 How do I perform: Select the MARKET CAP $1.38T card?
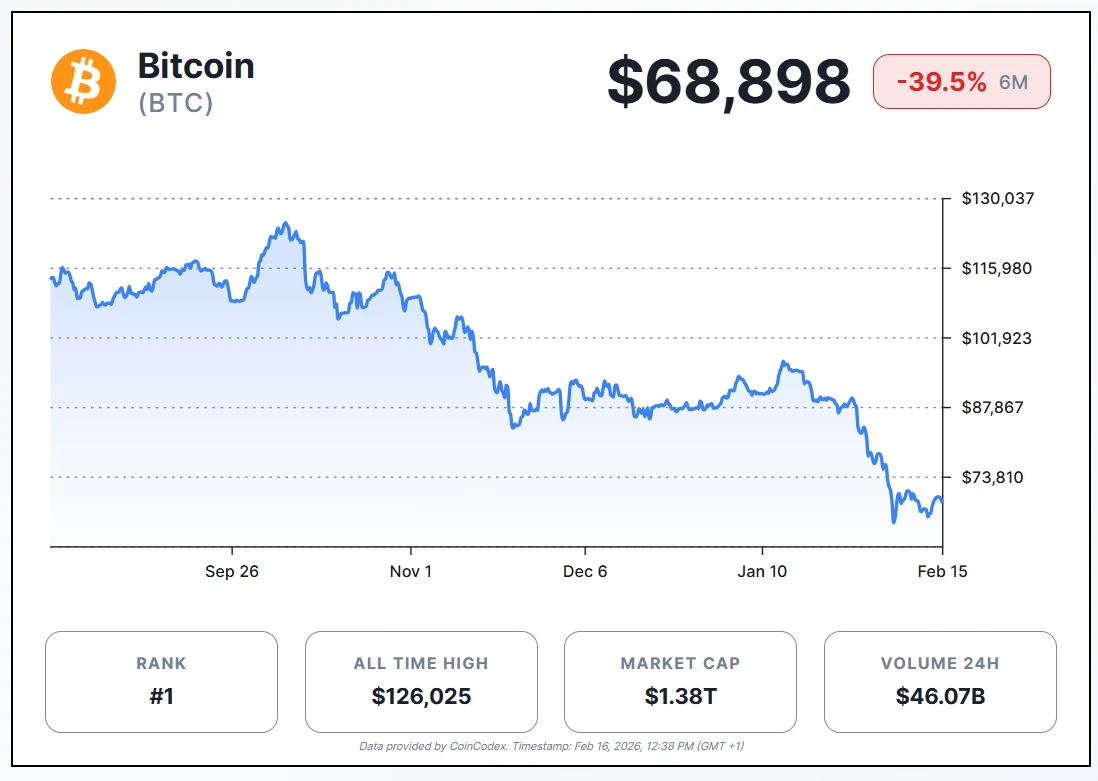coord(680,681)
